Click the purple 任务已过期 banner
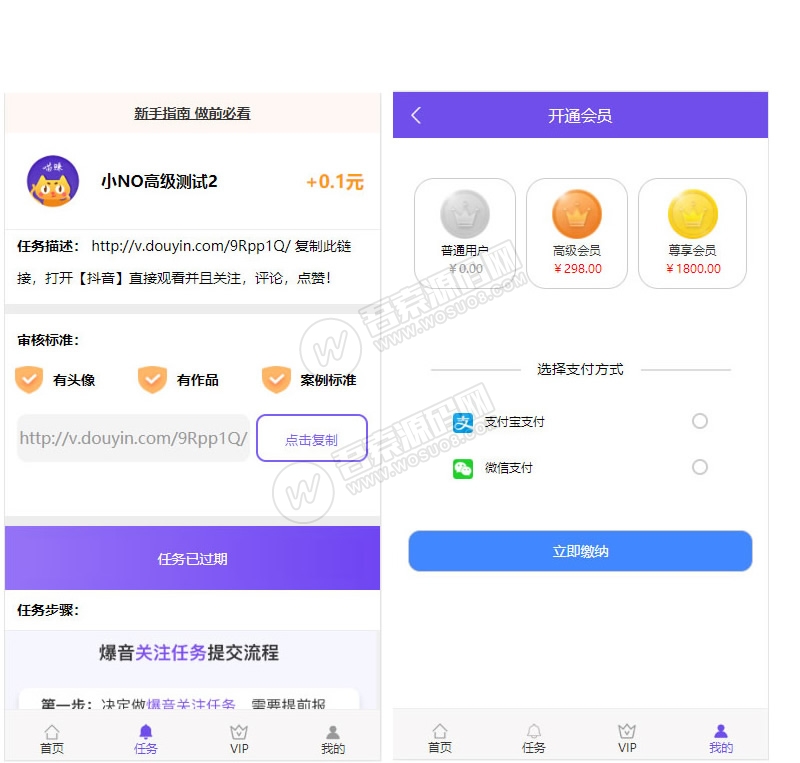This screenshot has height=763, width=800. click(192, 558)
